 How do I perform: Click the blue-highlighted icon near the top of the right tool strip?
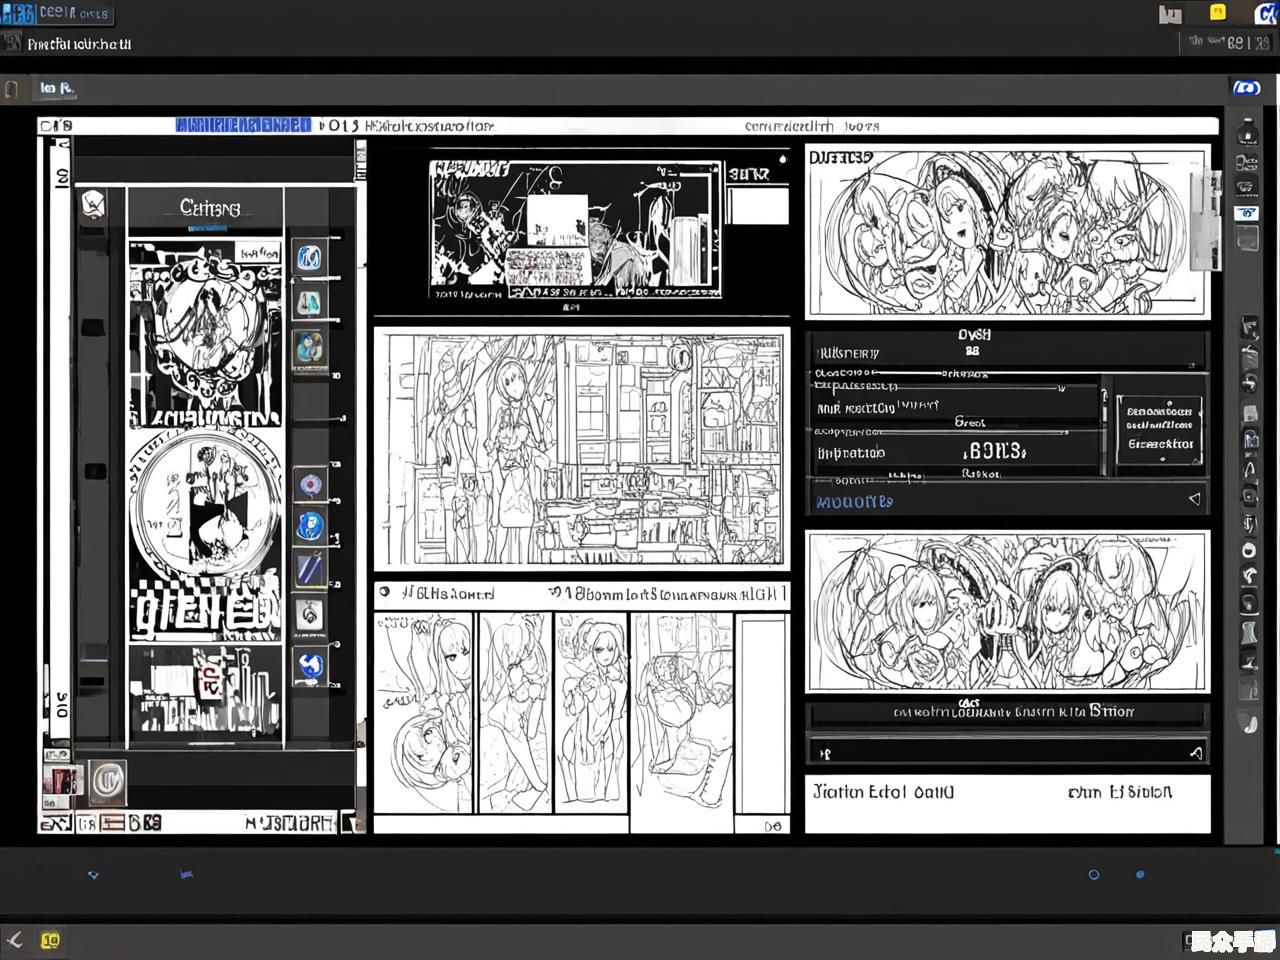(x=1247, y=213)
